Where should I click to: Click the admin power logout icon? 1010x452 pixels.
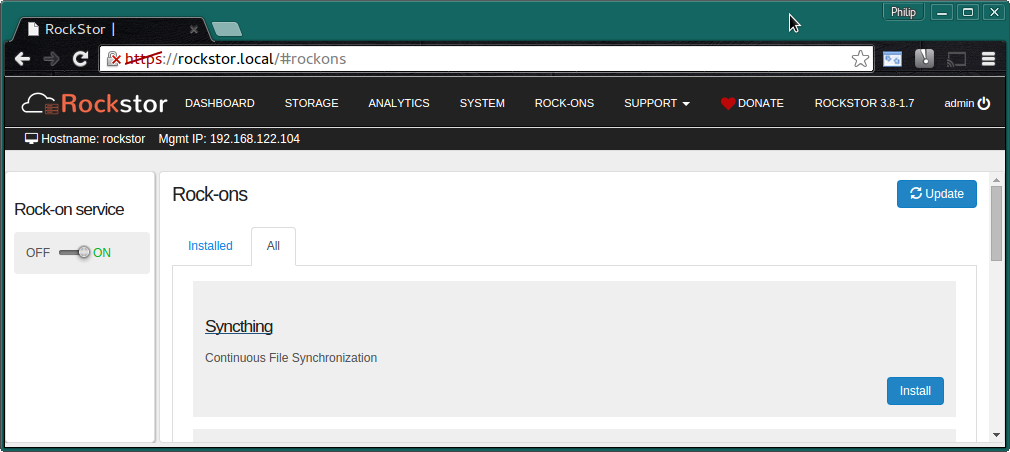(984, 103)
